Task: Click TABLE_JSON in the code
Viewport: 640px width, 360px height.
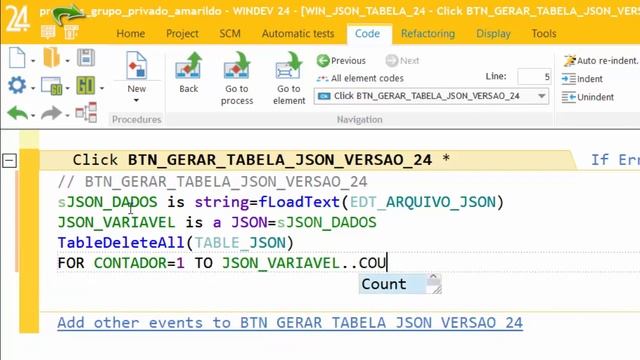Action: [x=240, y=243]
